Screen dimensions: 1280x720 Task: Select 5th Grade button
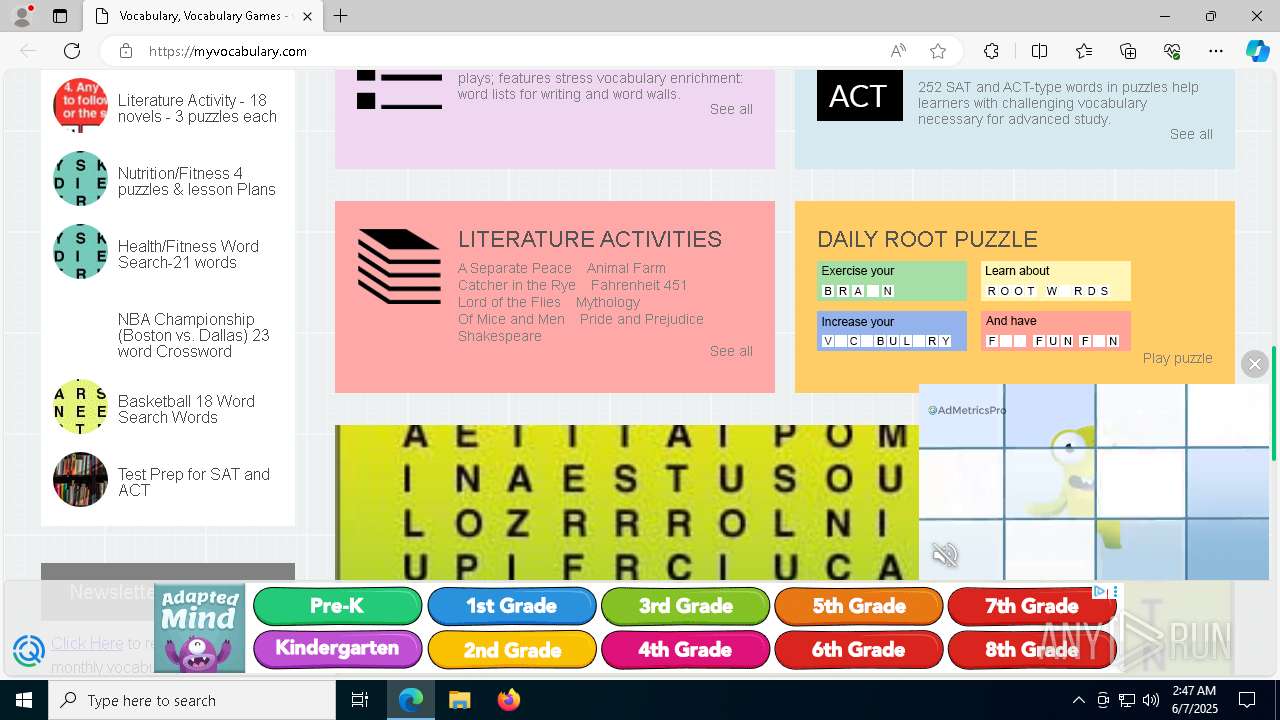pos(858,606)
